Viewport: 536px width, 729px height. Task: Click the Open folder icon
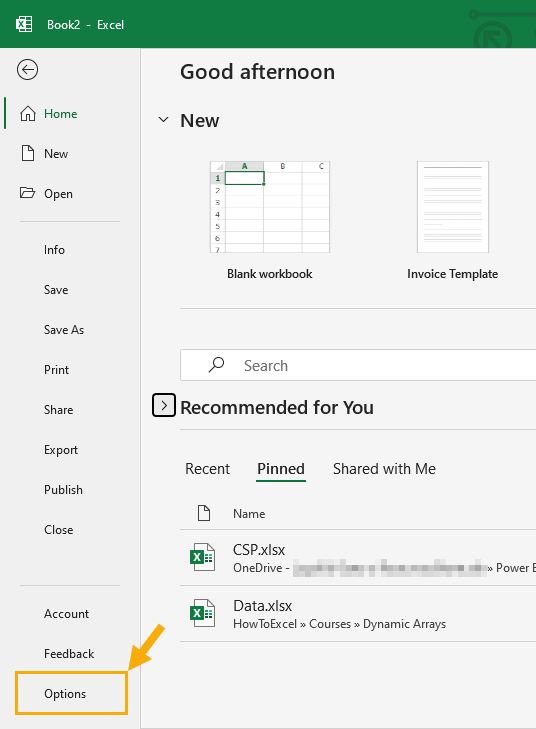coord(27,192)
